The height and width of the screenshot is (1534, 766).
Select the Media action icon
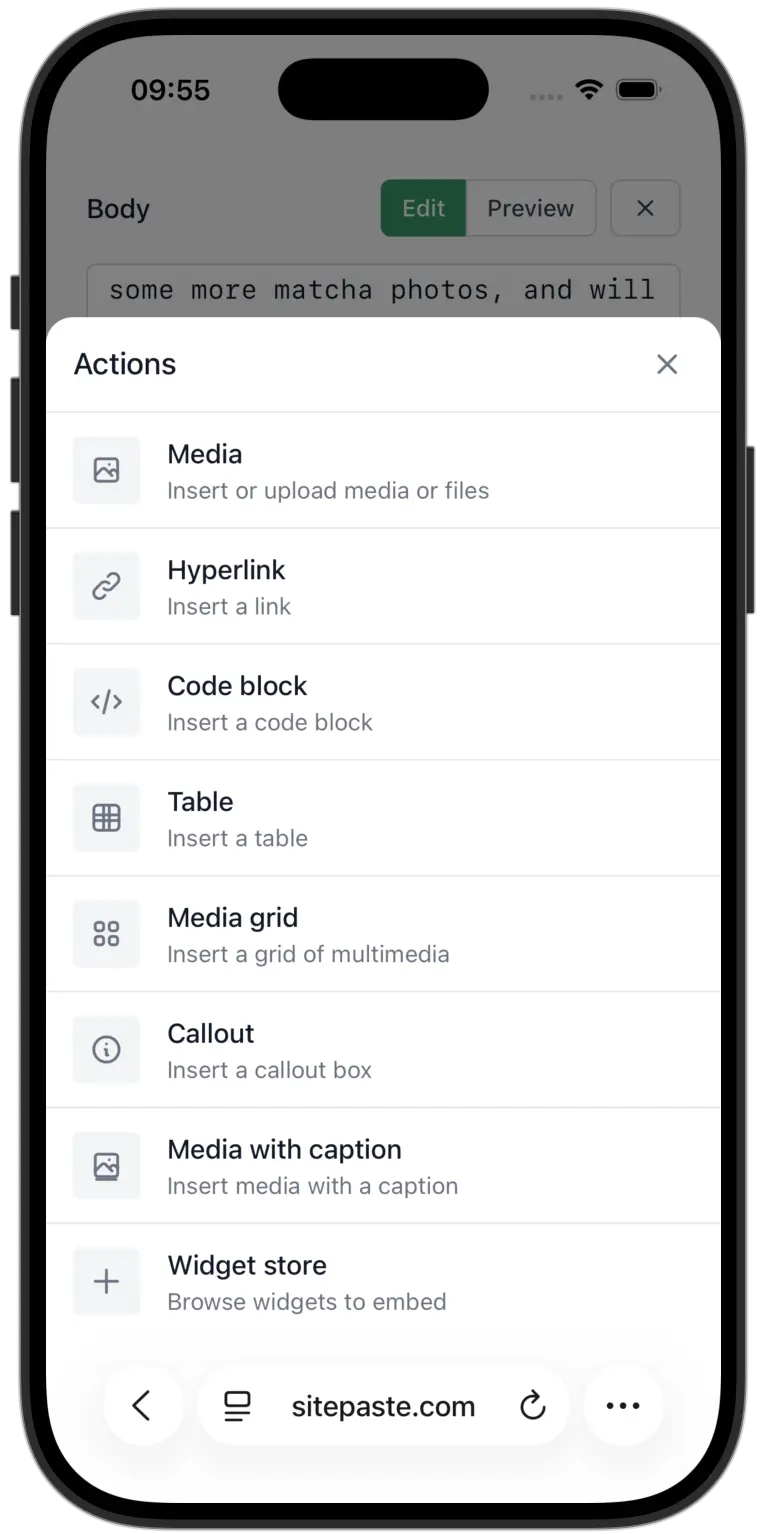click(106, 470)
